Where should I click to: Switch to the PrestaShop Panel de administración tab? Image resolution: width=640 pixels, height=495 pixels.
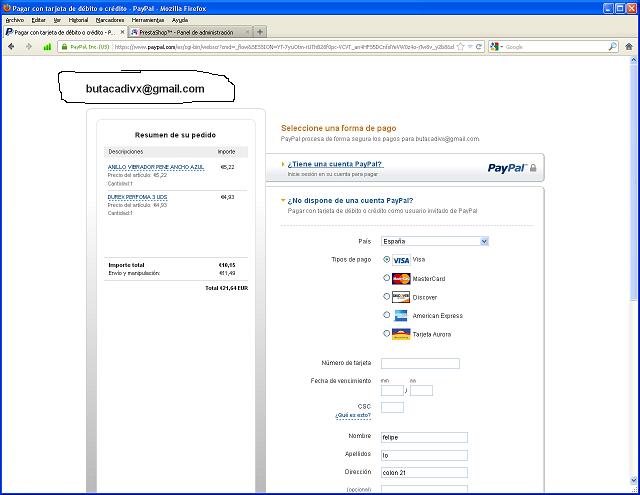190,32
